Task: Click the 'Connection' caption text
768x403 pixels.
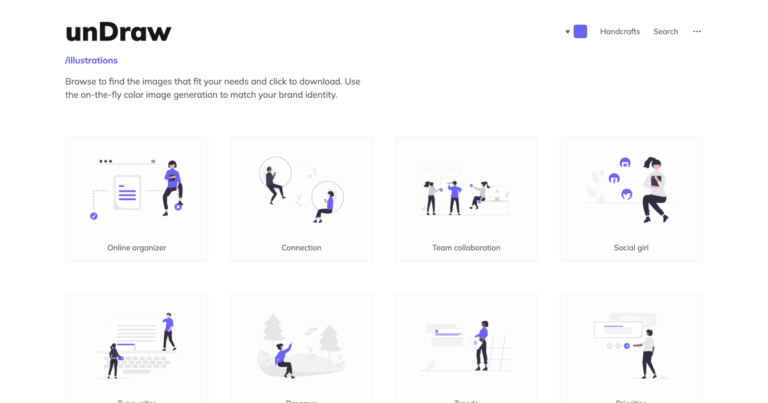Action: pyautogui.click(x=301, y=247)
